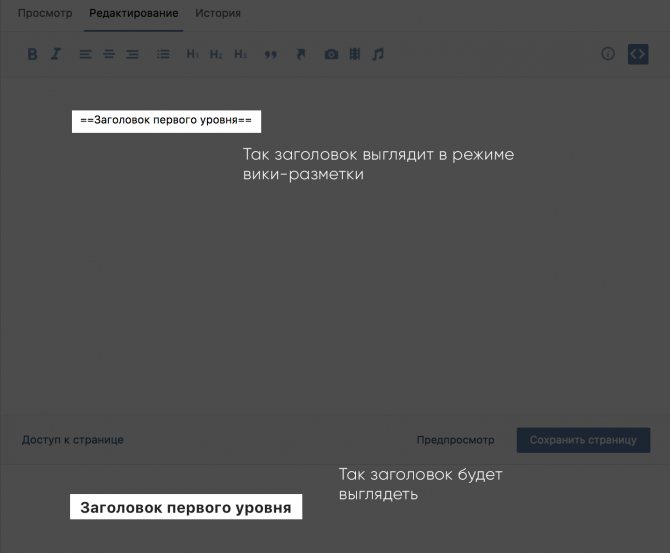
Task: Toggle bold formatting in the editor toolbar
Action: coord(32,54)
